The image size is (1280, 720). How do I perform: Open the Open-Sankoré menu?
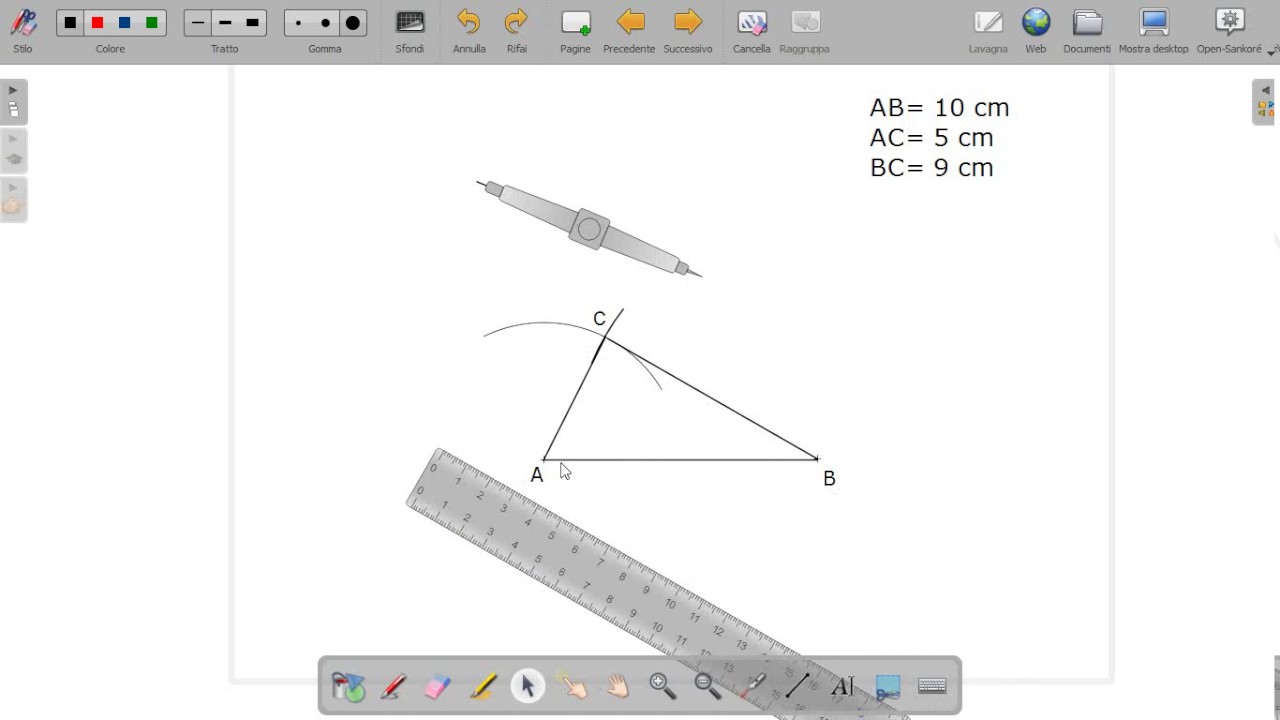coord(1230,31)
